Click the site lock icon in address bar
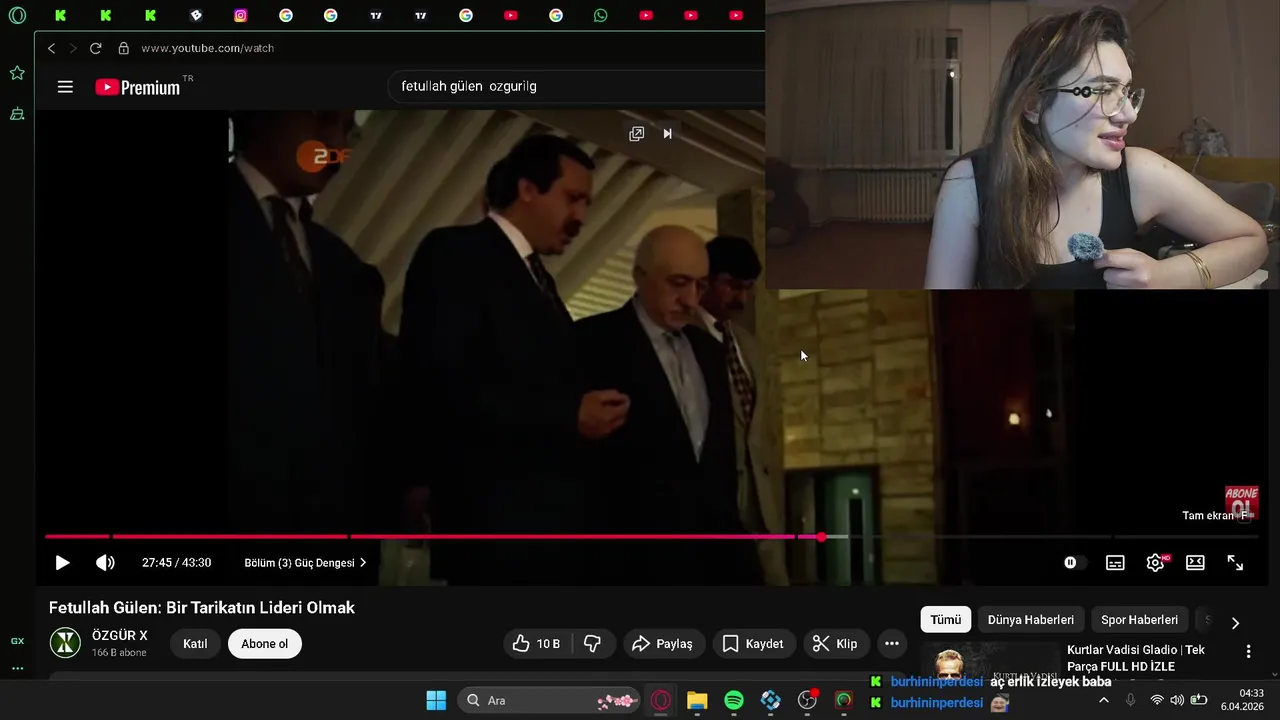 pyautogui.click(x=124, y=48)
